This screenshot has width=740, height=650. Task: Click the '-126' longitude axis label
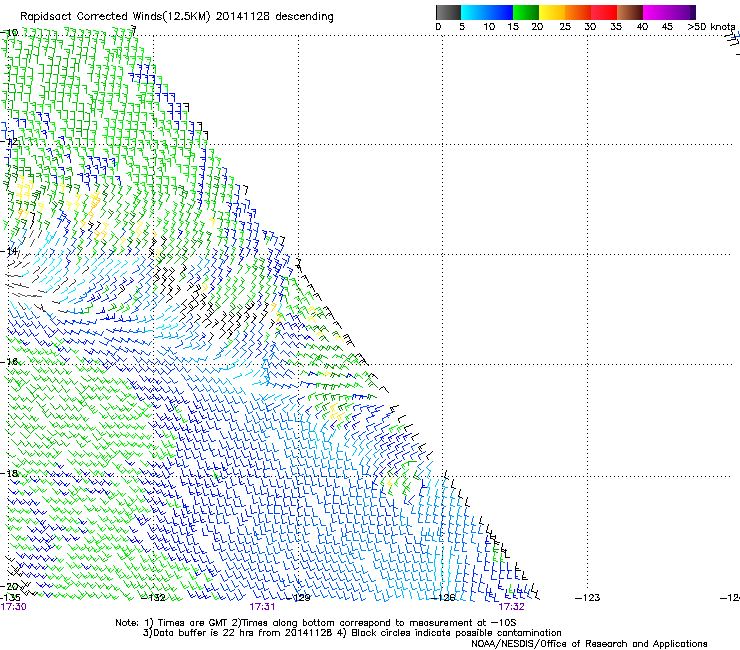click(x=443, y=598)
